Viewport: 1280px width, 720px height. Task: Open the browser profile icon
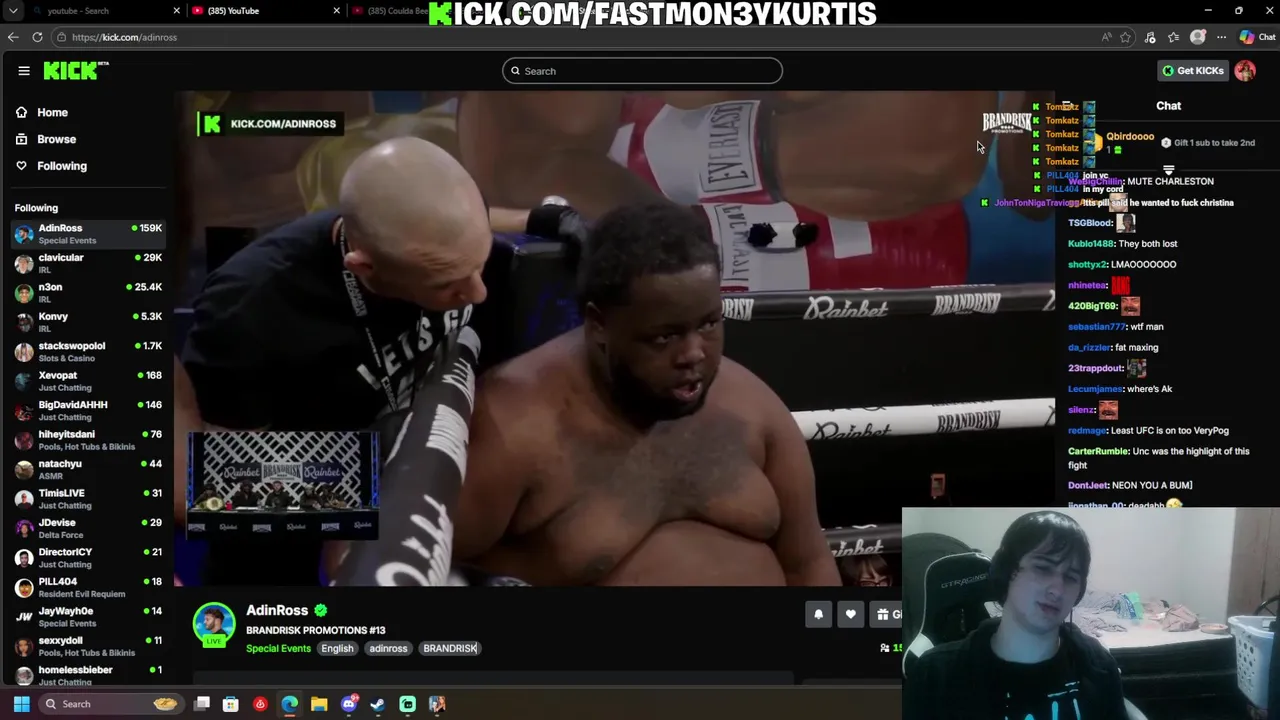pos(1198,37)
